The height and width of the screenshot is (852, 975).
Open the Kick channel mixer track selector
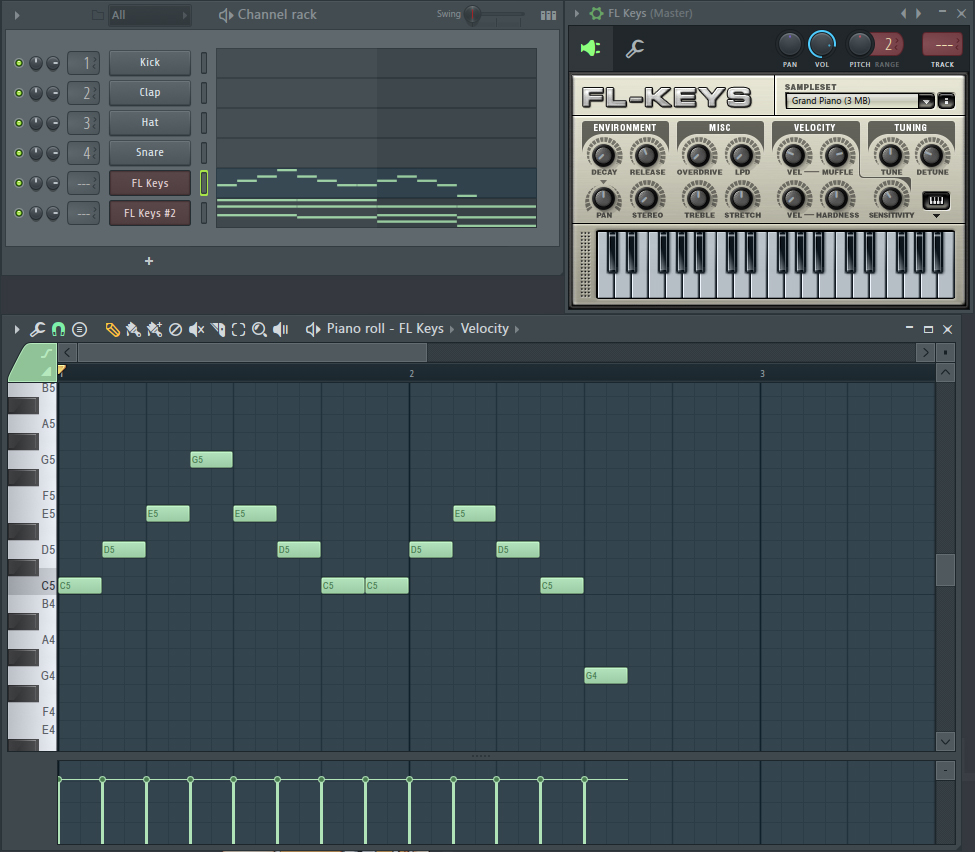click(x=83, y=63)
